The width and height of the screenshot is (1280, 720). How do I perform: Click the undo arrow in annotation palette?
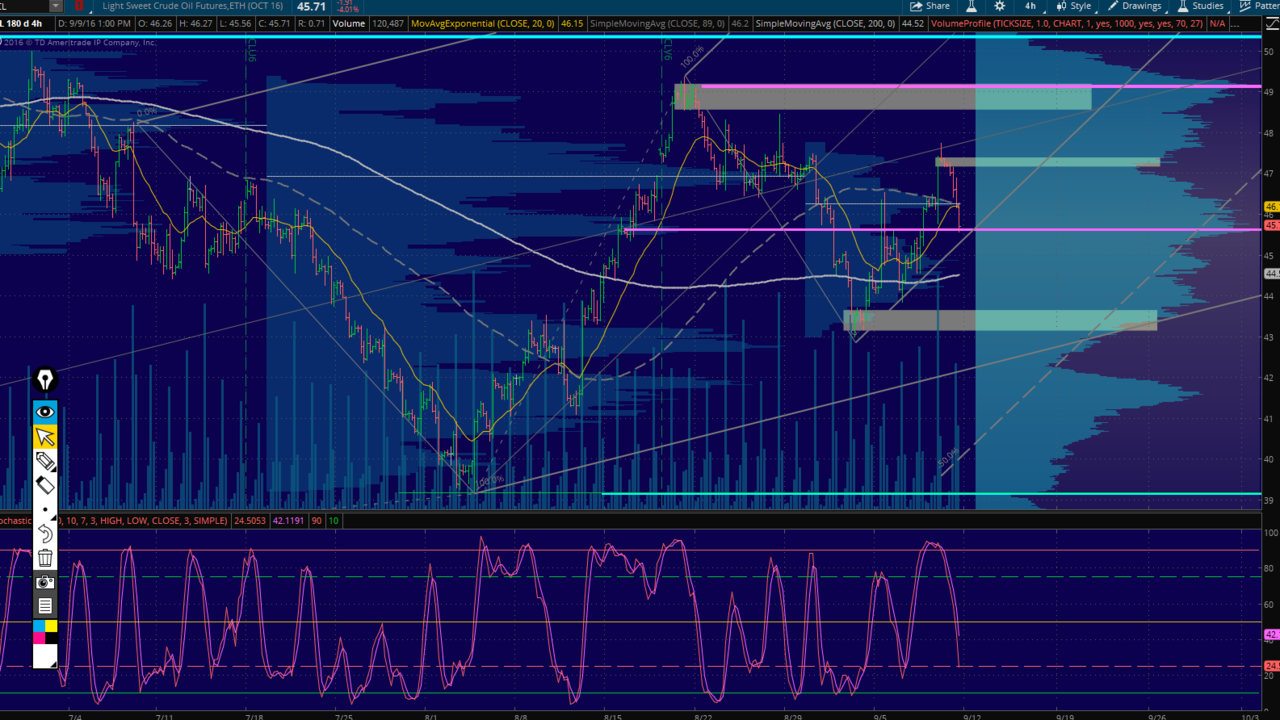(x=45, y=534)
